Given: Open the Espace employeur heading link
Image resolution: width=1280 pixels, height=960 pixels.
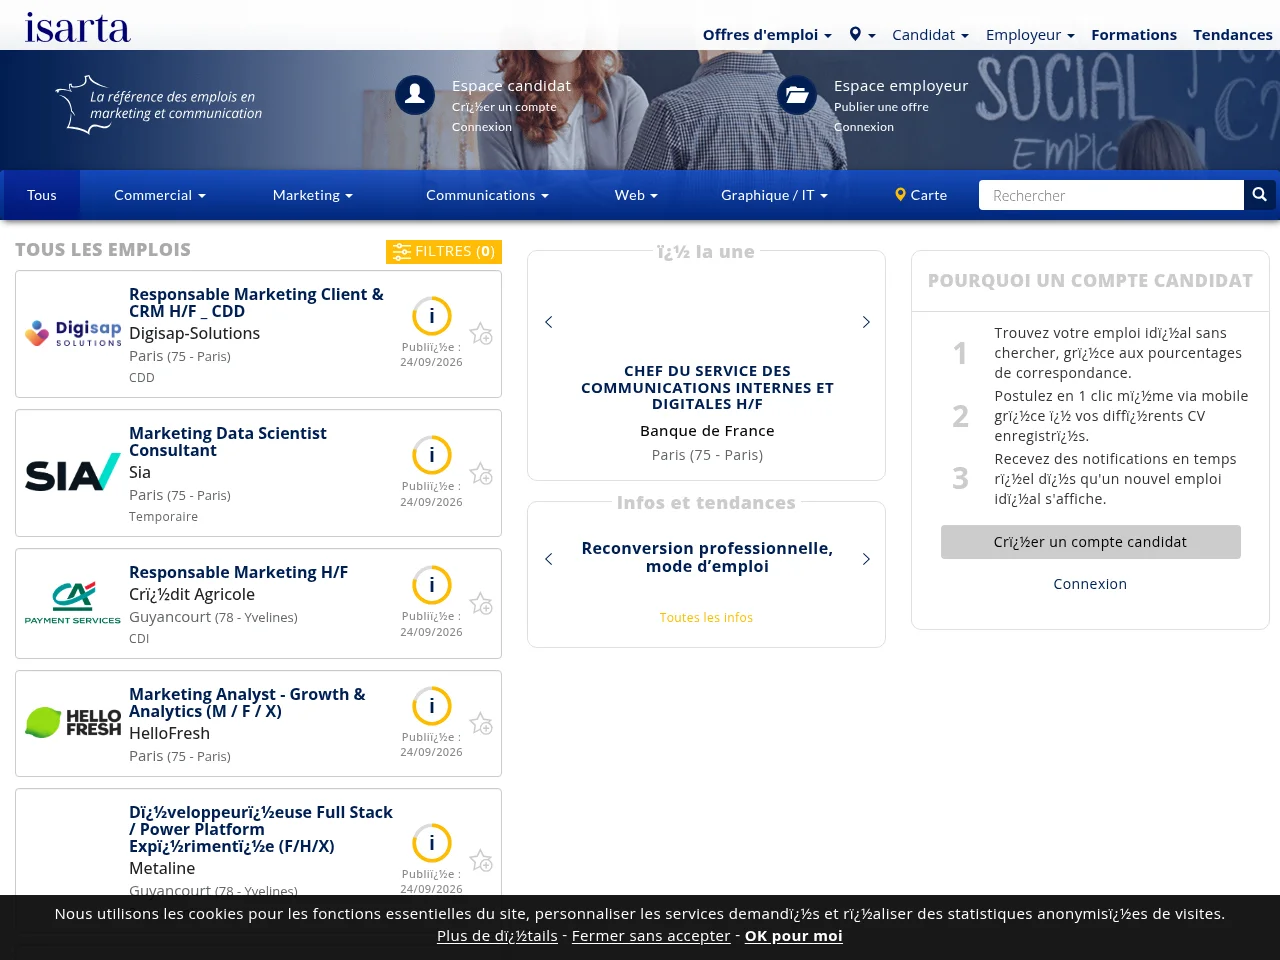Looking at the screenshot, I should click(x=901, y=86).
